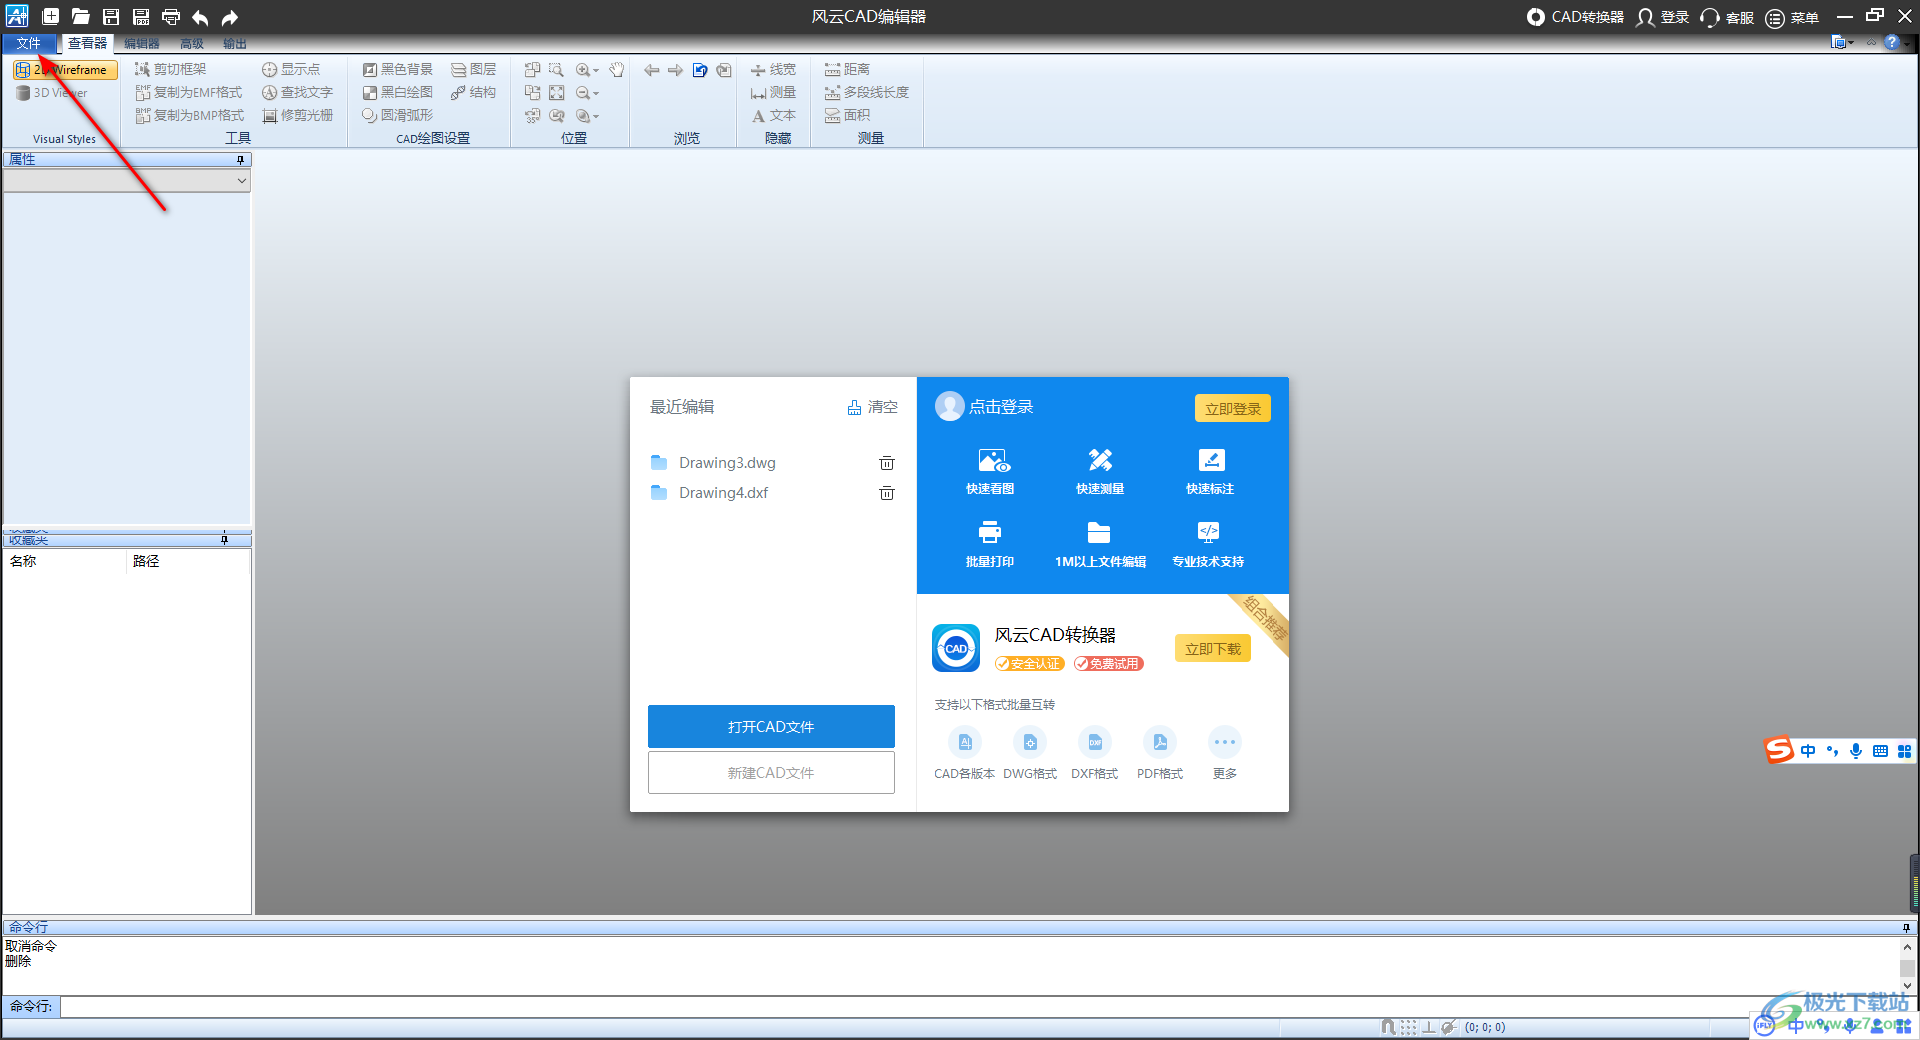This screenshot has width=1920, height=1040.
Task: Delete Drawing3.dwg from the recent list
Action: click(x=886, y=463)
